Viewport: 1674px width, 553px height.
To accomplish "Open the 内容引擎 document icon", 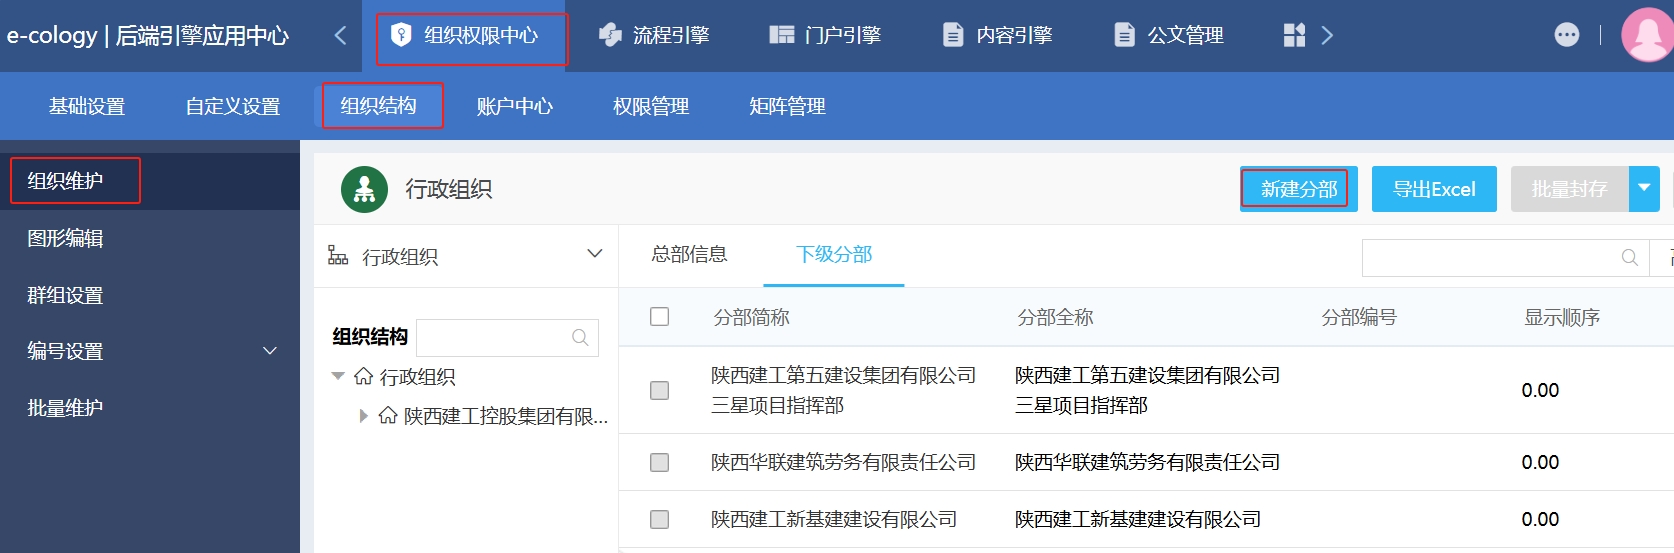I will [953, 35].
